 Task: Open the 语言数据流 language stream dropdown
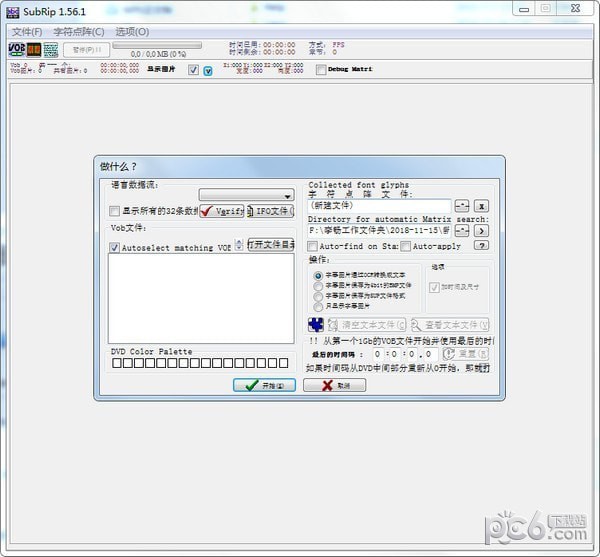tap(246, 195)
